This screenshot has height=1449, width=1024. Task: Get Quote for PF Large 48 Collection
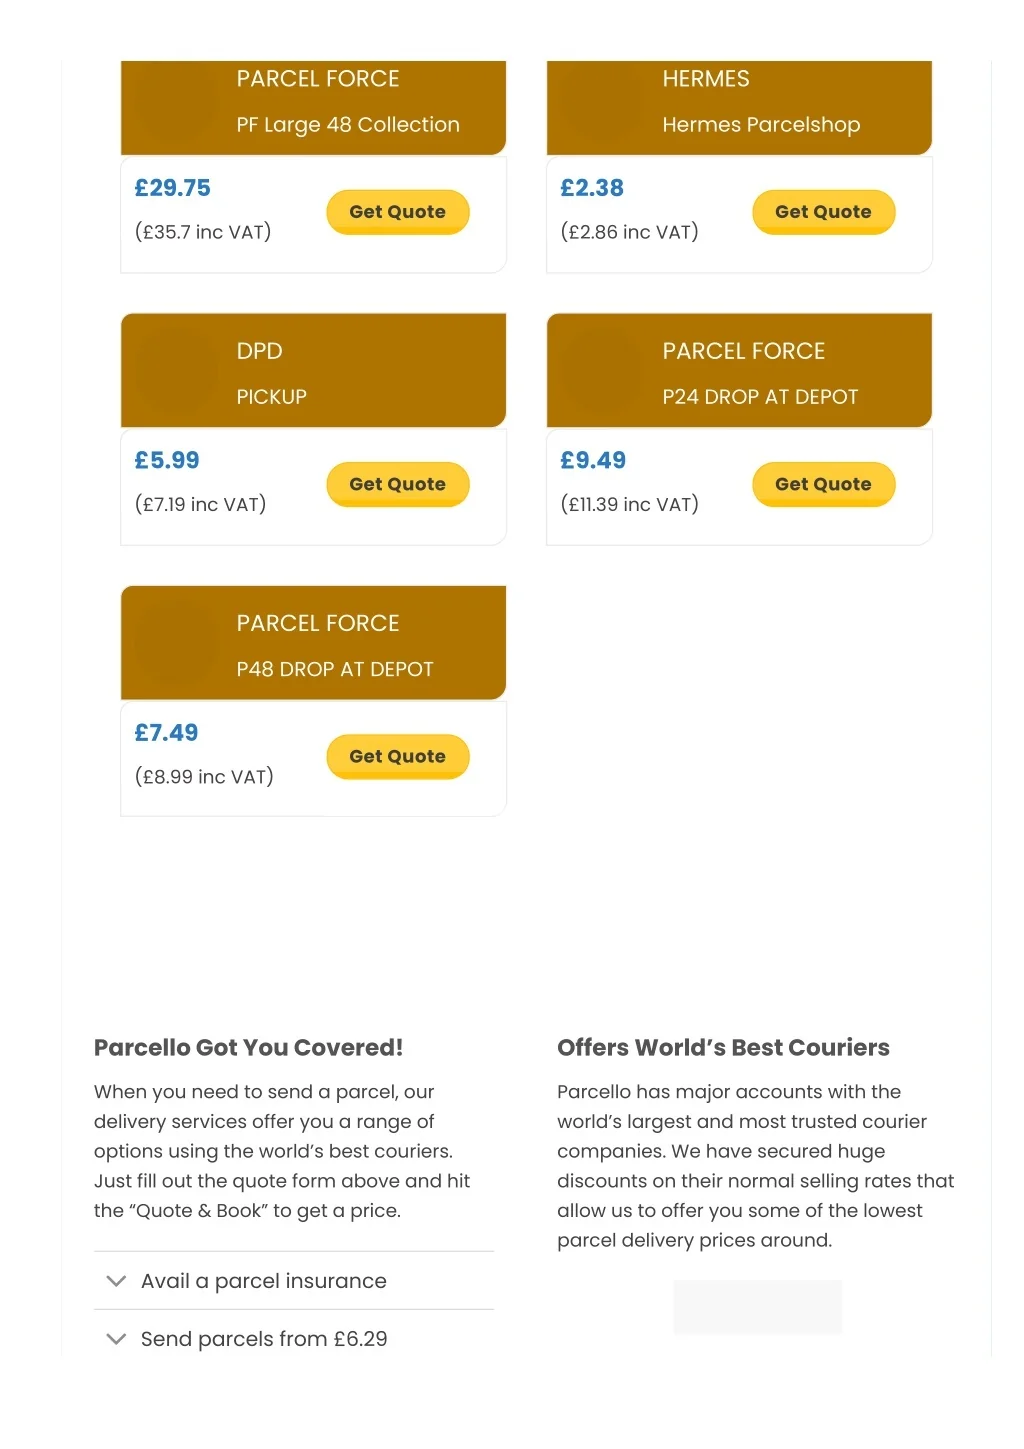coord(397,212)
